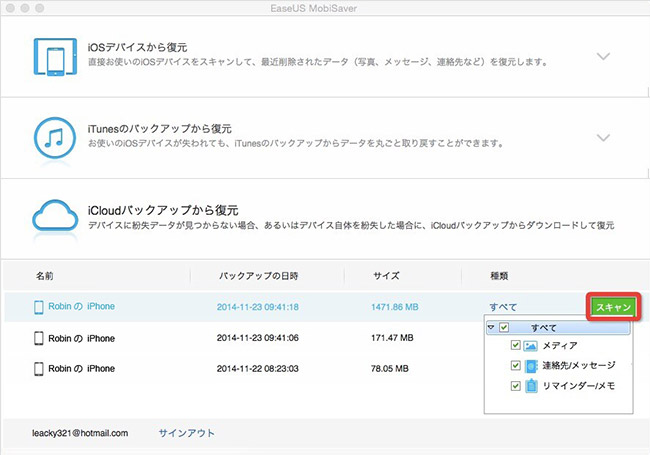Click the 連絡先/メッセージ label in the dropdown

(579, 365)
